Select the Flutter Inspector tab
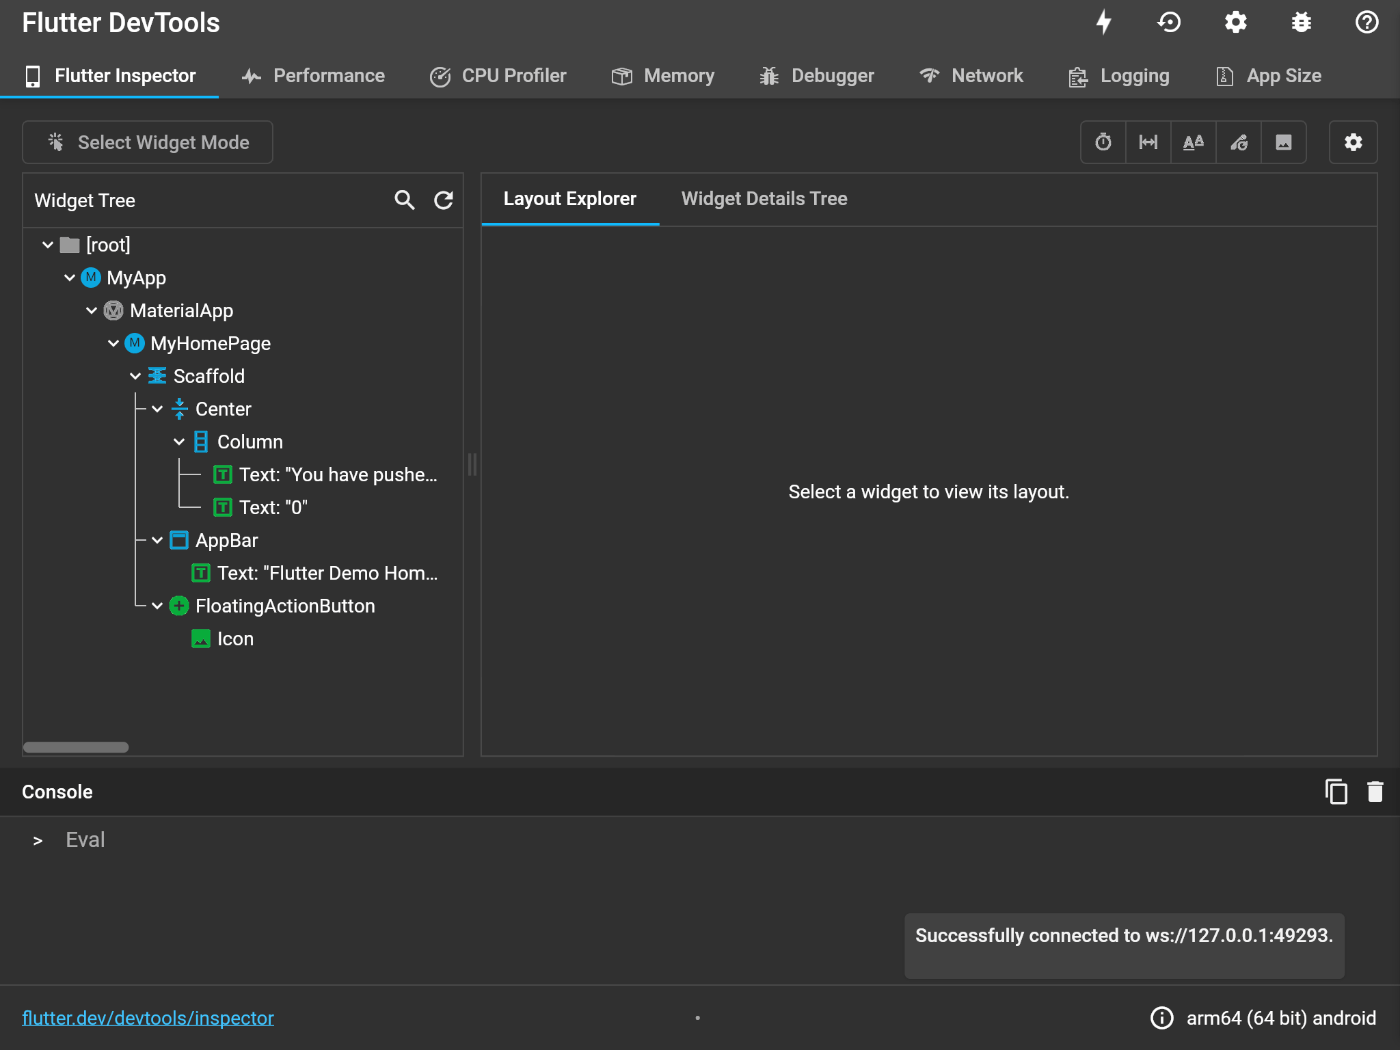 110,76
